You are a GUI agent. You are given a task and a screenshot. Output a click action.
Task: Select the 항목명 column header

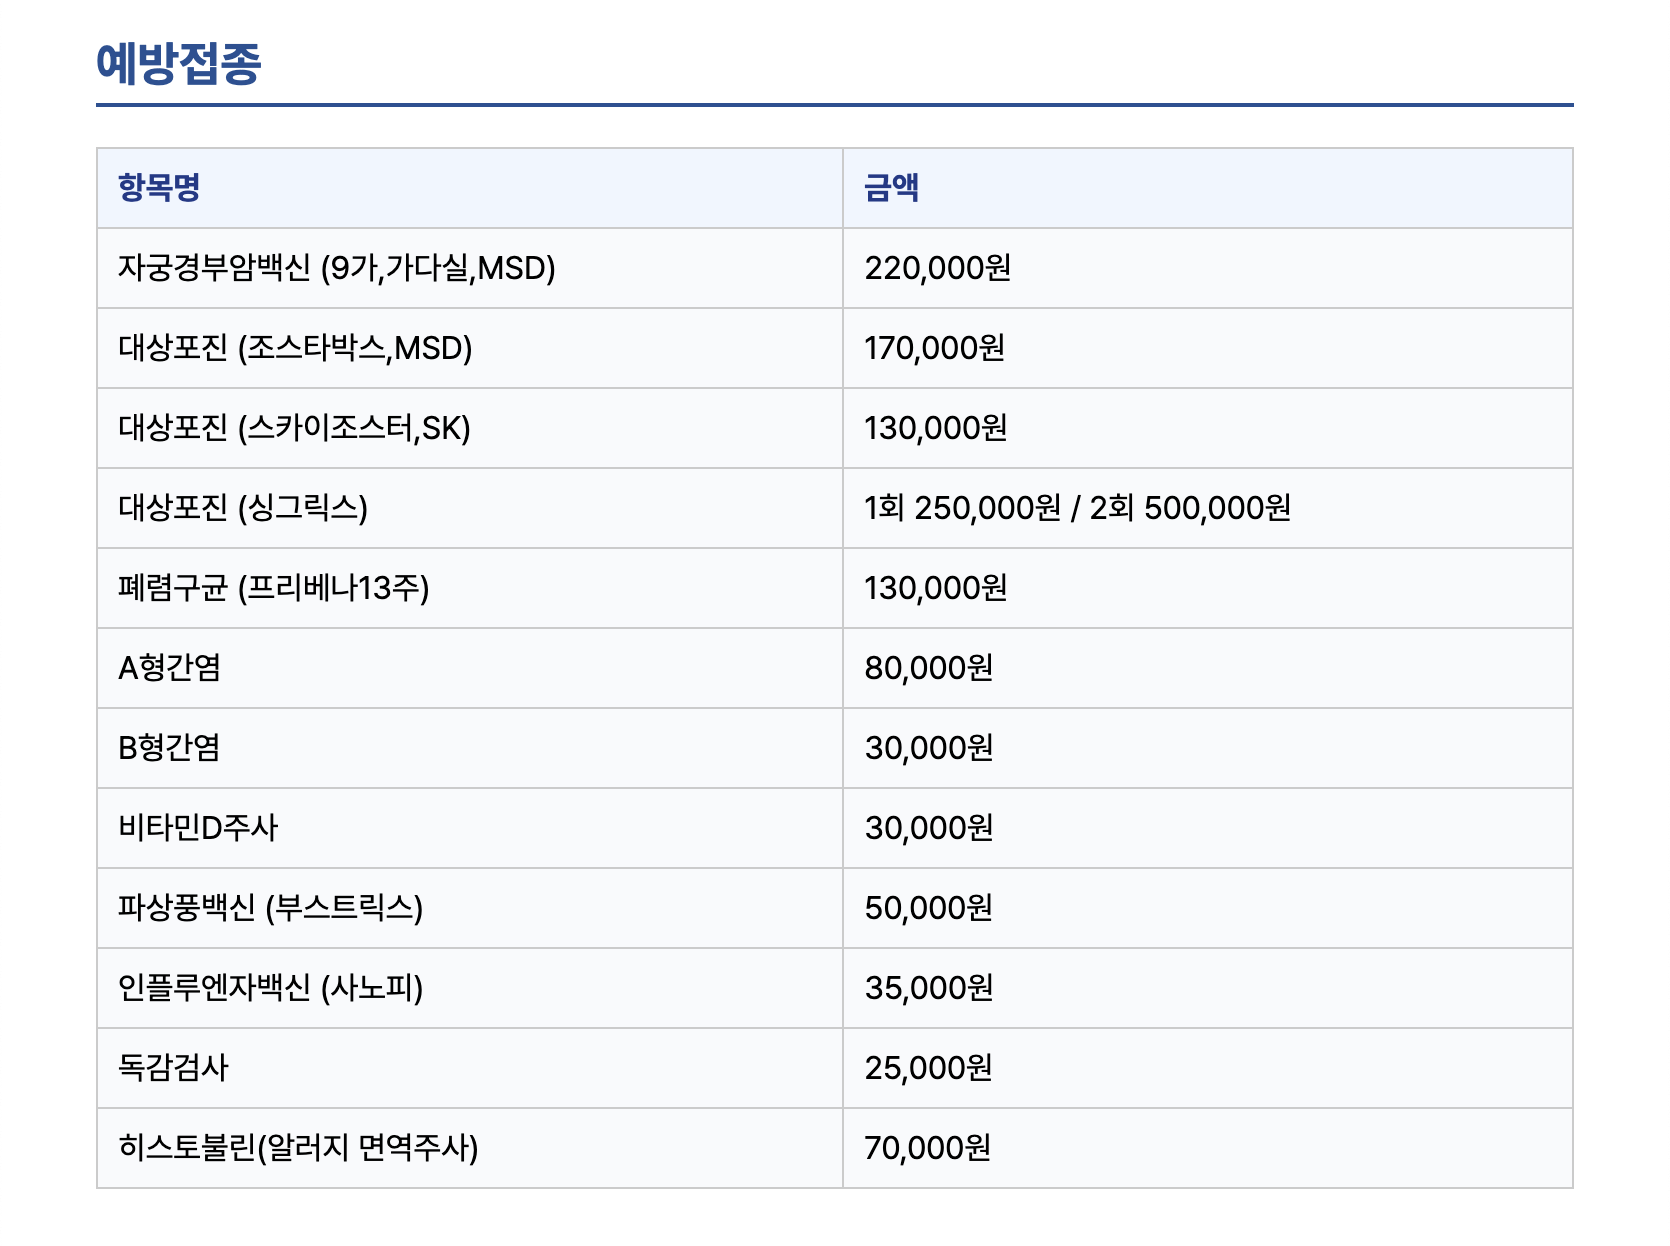(159, 187)
